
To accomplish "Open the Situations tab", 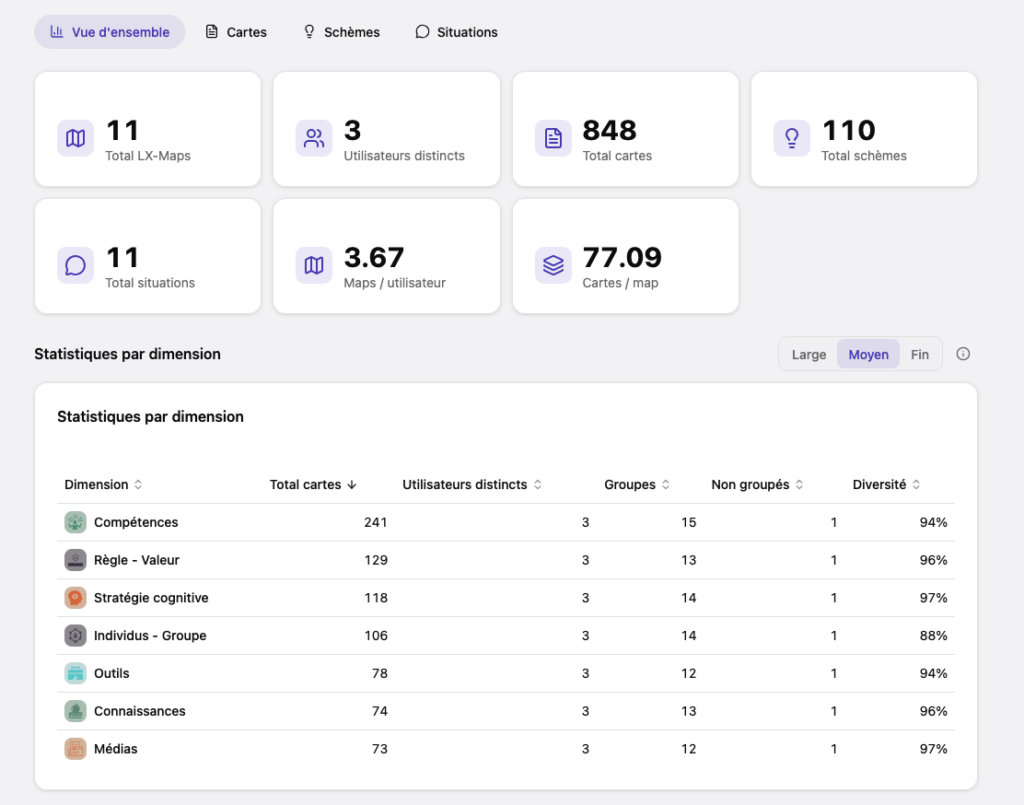I will coord(456,32).
